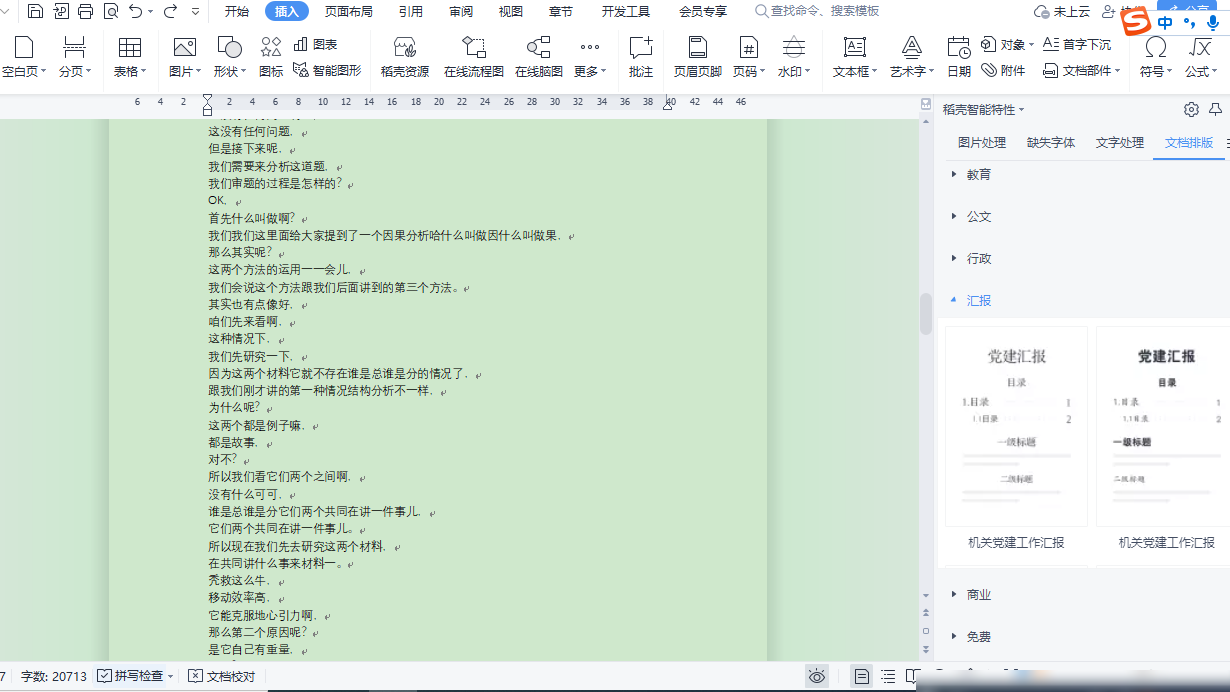Screen dimensions: 1230x692
Task: Open the icon library (图标)
Action: coord(271,56)
